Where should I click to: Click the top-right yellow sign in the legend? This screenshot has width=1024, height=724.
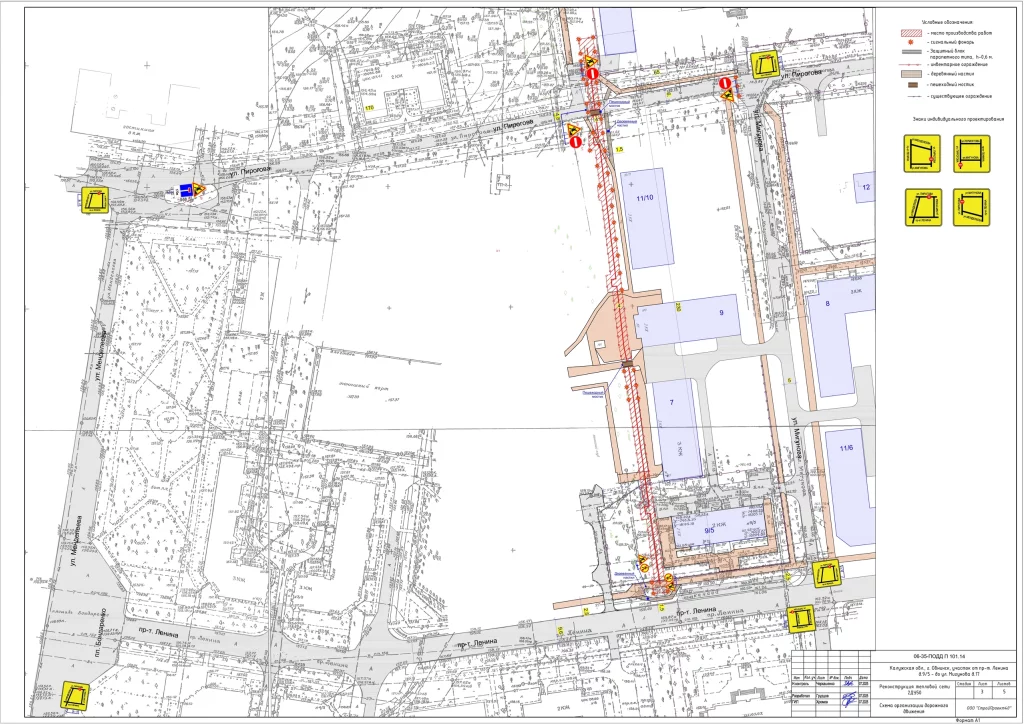pos(971,154)
